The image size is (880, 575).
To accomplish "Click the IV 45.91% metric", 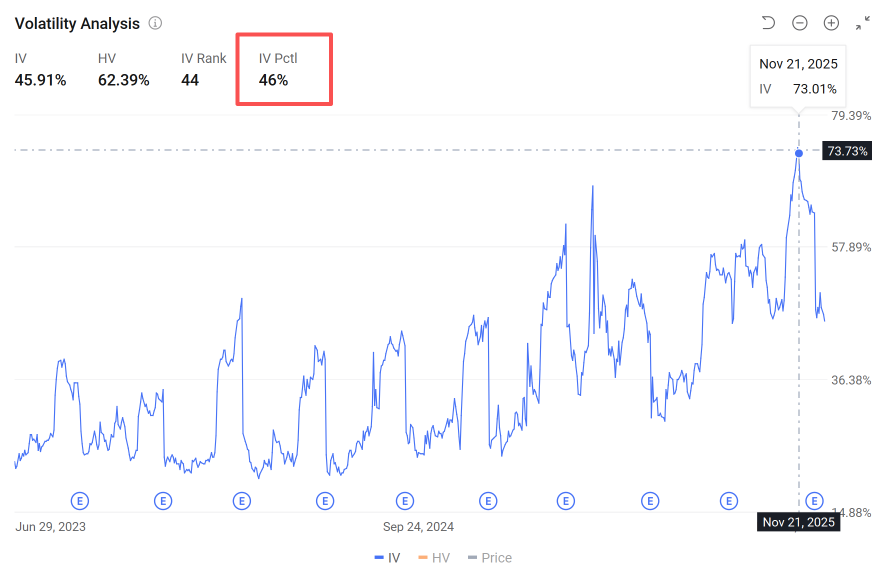I will pos(40,70).
